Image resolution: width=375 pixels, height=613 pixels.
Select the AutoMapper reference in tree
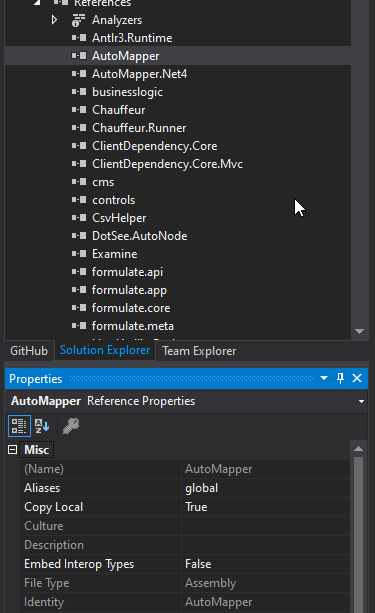click(126, 56)
